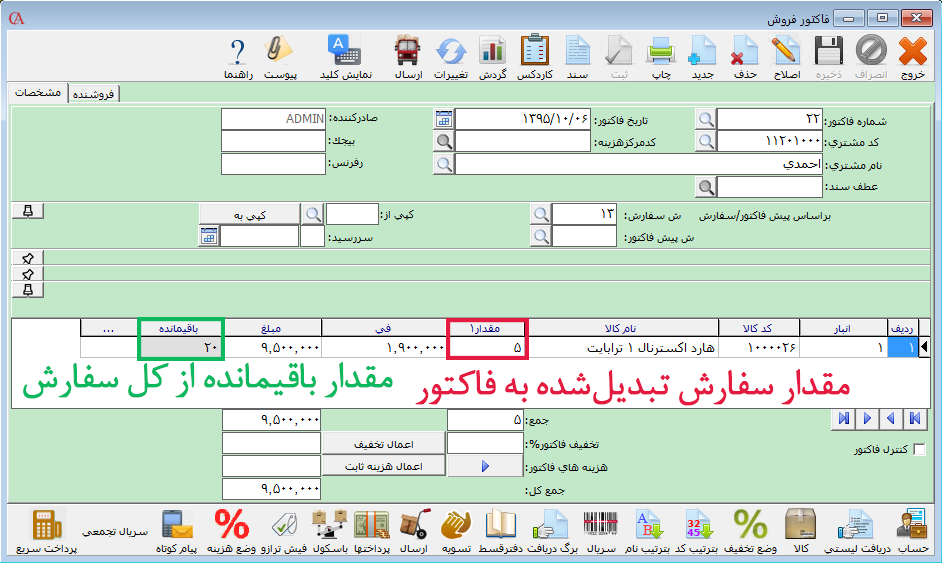Click the اعمال تخفیف button
The height and width of the screenshot is (563, 942).
click(x=383, y=443)
